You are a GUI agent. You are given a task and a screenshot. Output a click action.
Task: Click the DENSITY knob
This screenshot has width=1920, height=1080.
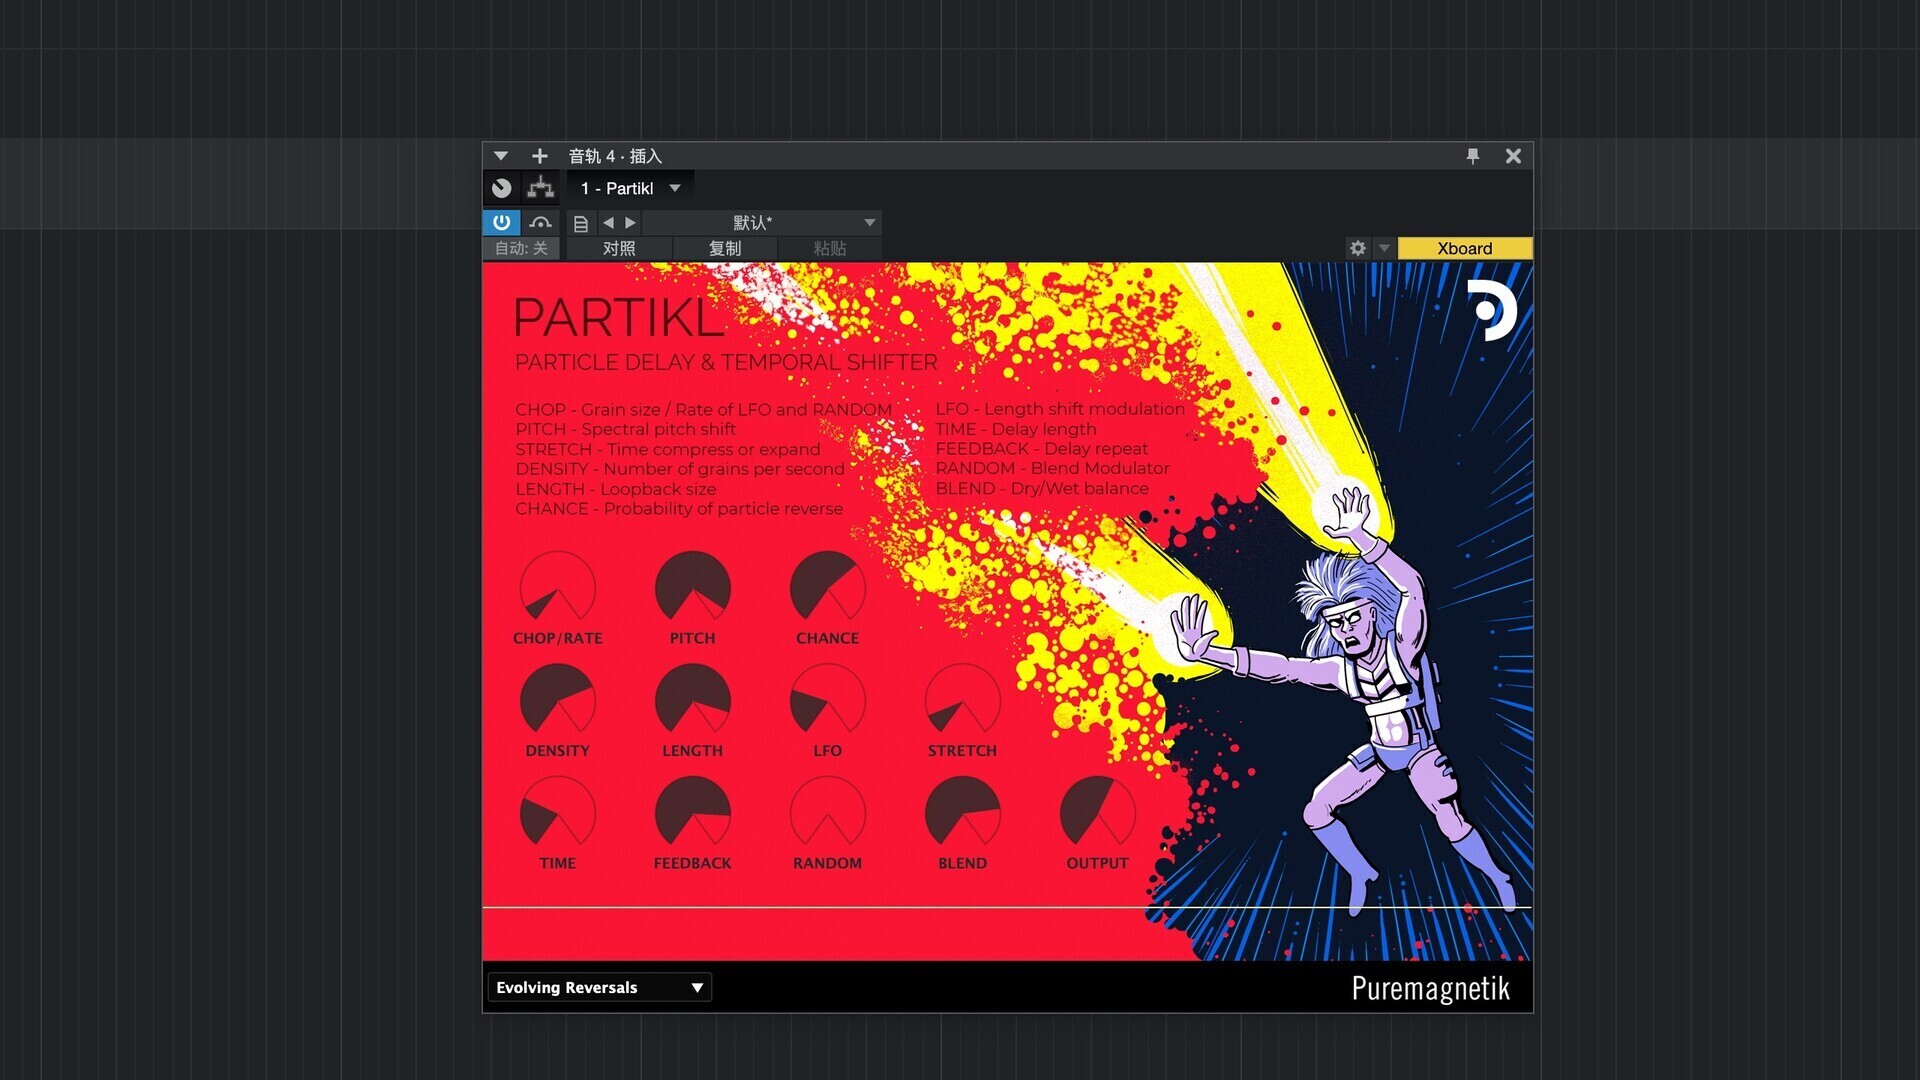[x=558, y=701]
